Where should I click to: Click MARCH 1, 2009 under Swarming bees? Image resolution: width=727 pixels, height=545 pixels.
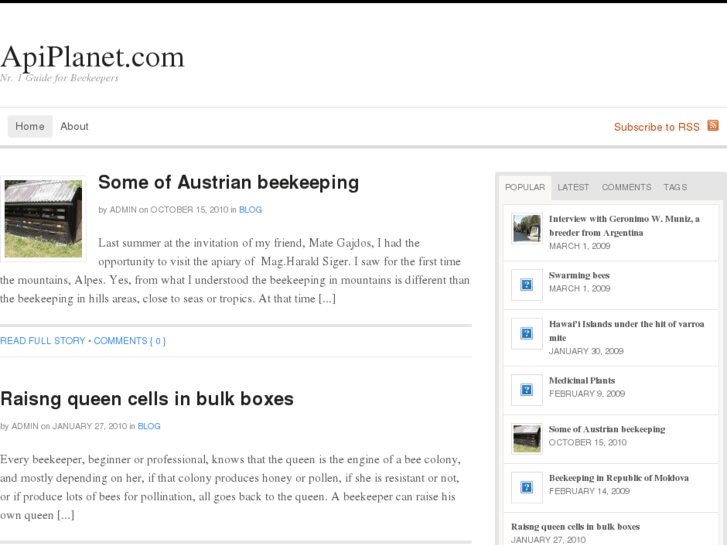point(580,289)
